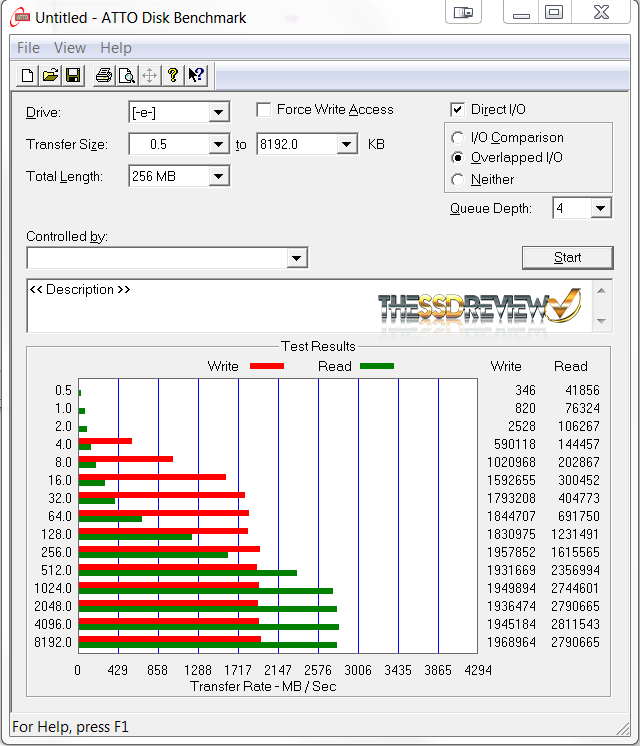Uncheck the Direct I/O checkbox
The image size is (640, 746).
458,110
